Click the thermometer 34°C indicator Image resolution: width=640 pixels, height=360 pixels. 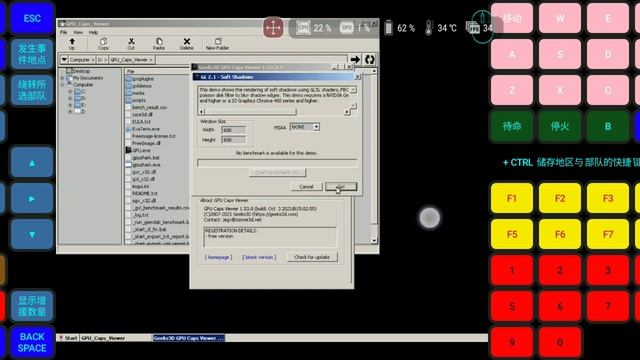point(440,28)
